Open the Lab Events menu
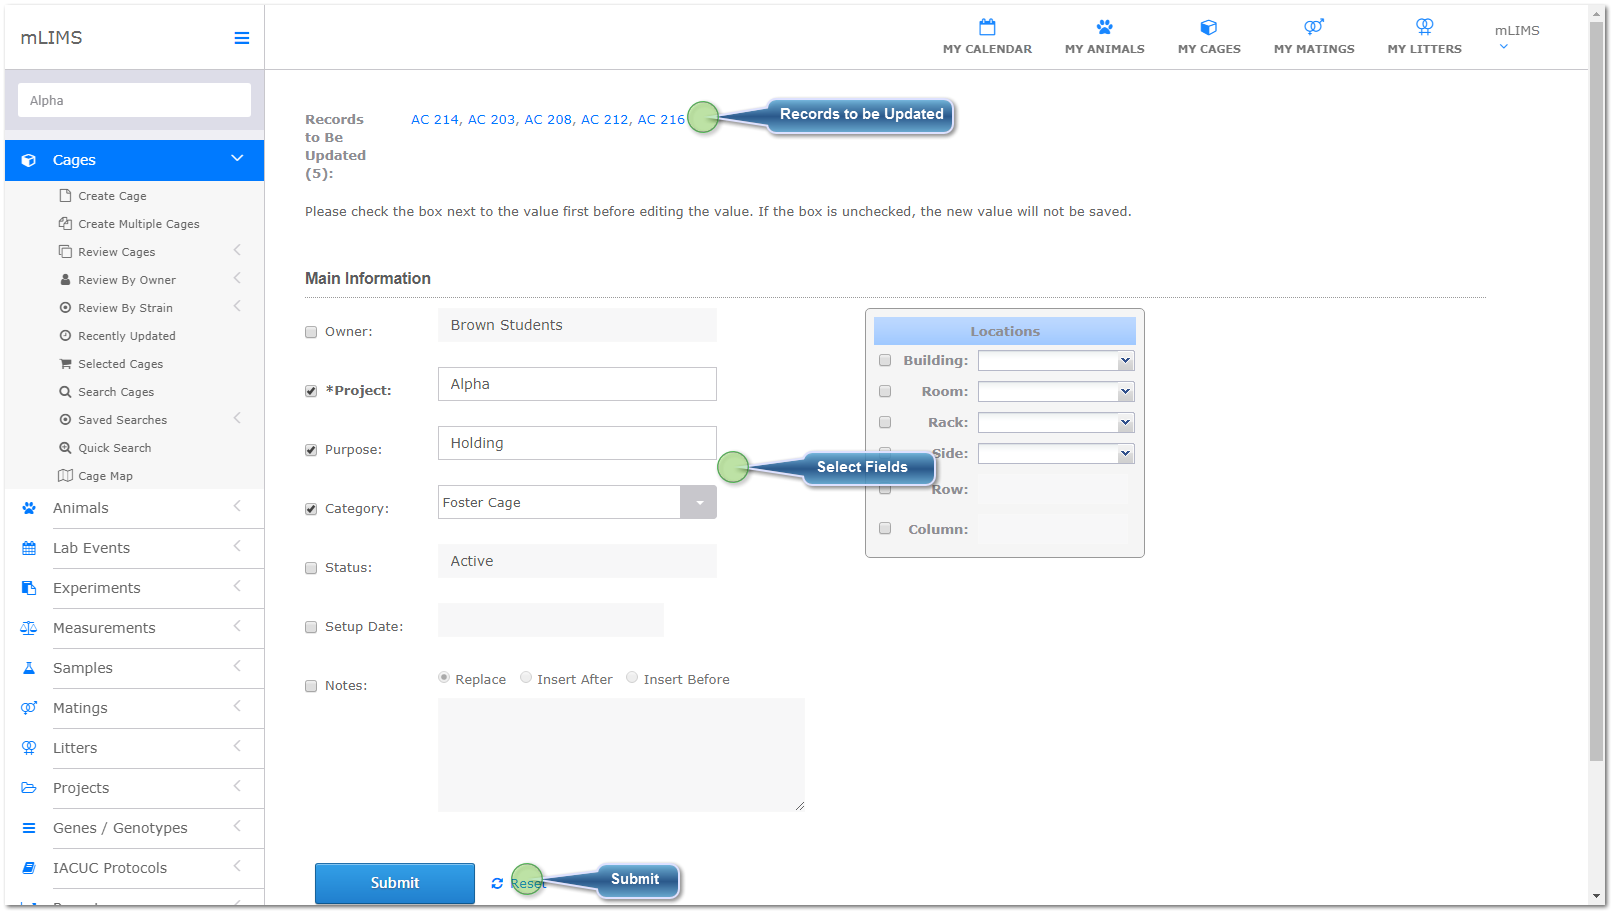This screenshot has width=1614, height=914. tap(134, 548)
